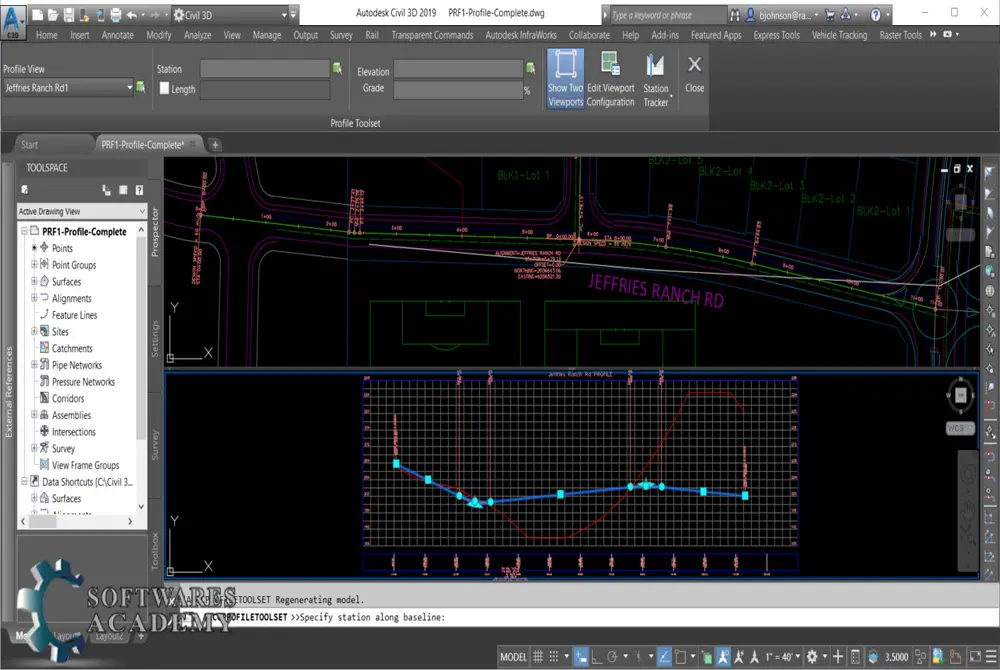This screenshot has width=1000, height=670.
Task: Add a new drawing tab with plus
Action: [x=215, y=145]
